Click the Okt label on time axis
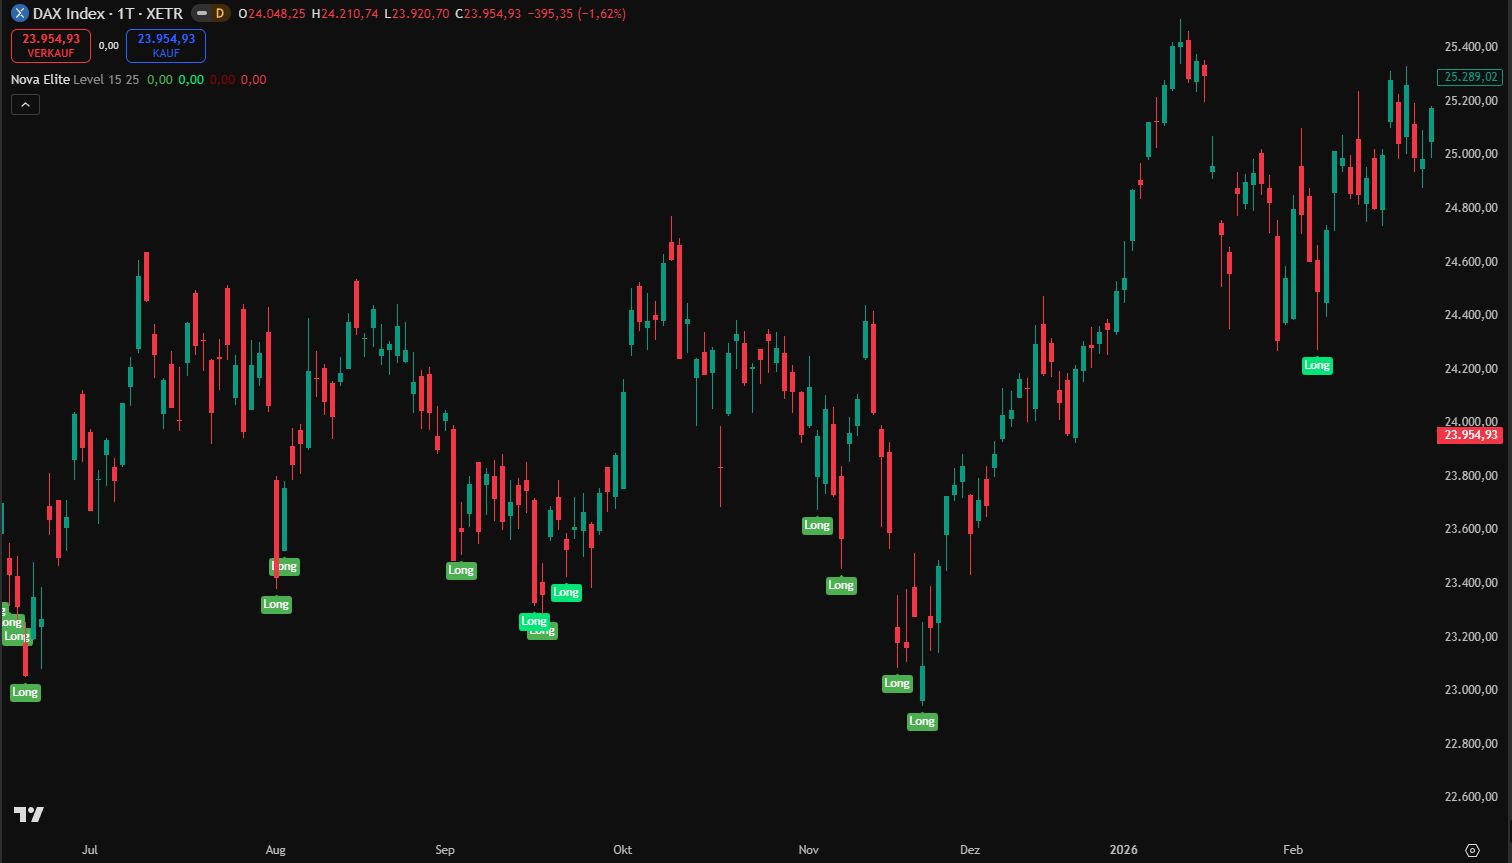 622,850
